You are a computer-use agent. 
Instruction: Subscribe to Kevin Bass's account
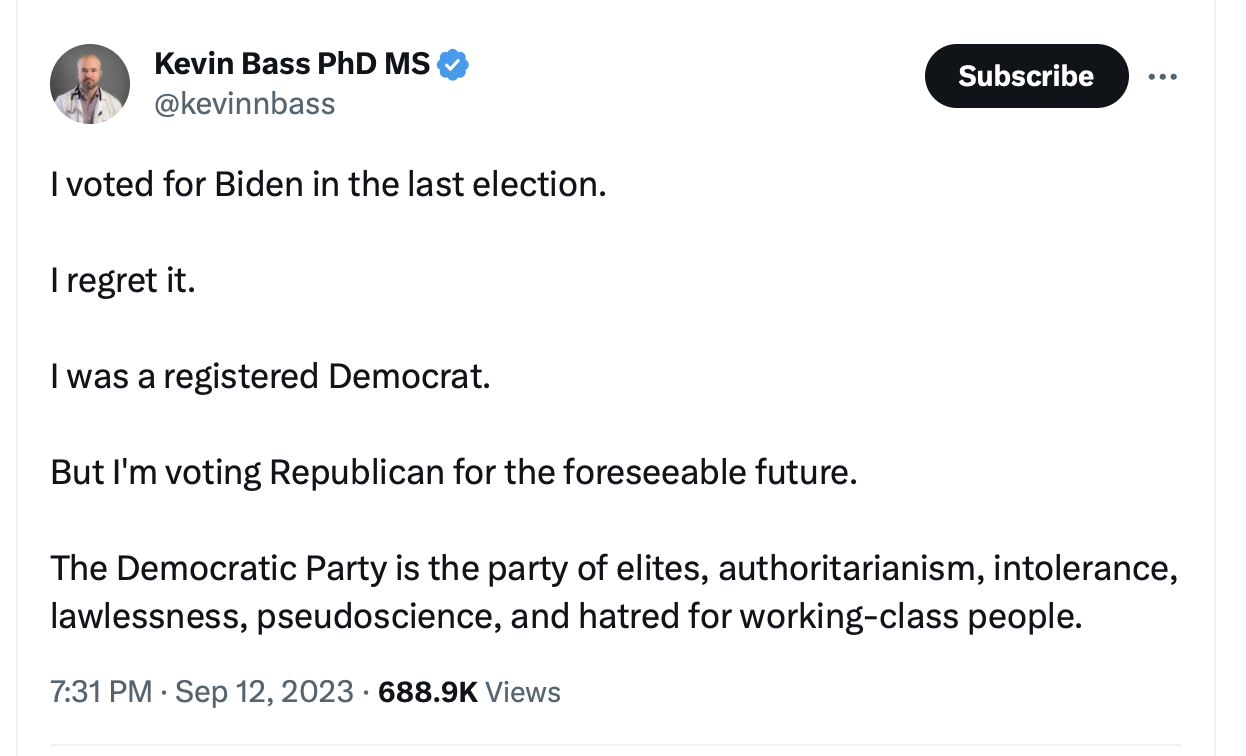coord(1026,76)
